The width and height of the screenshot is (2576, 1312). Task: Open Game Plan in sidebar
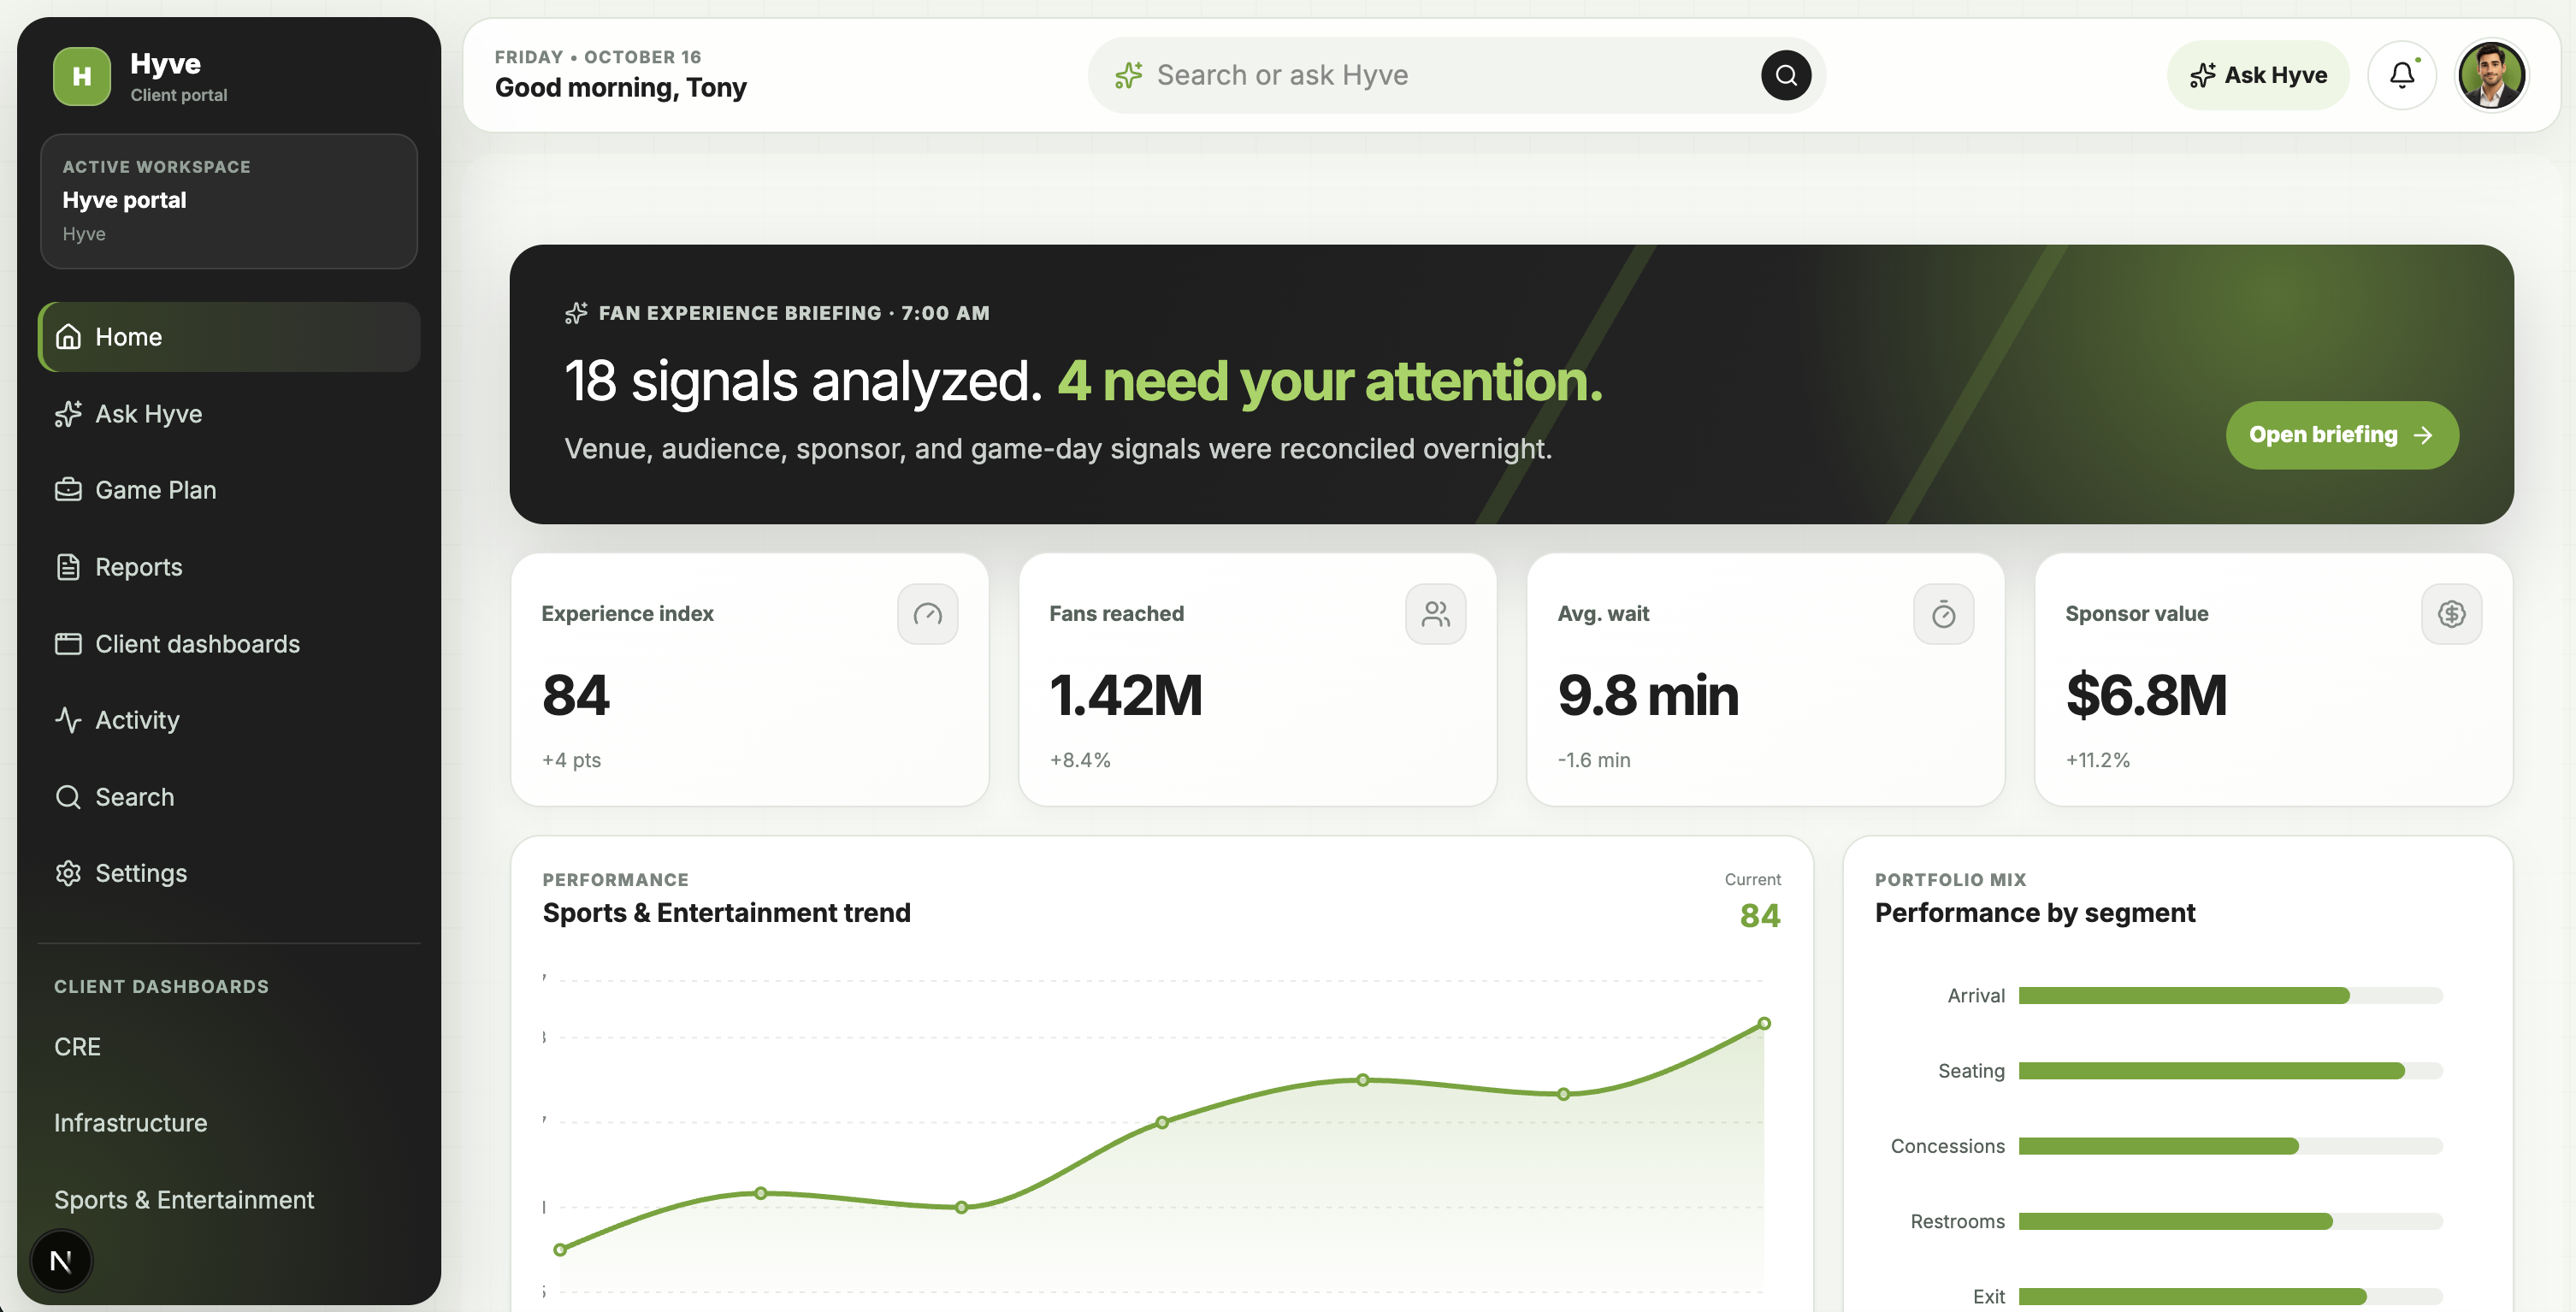coord(229,490)
